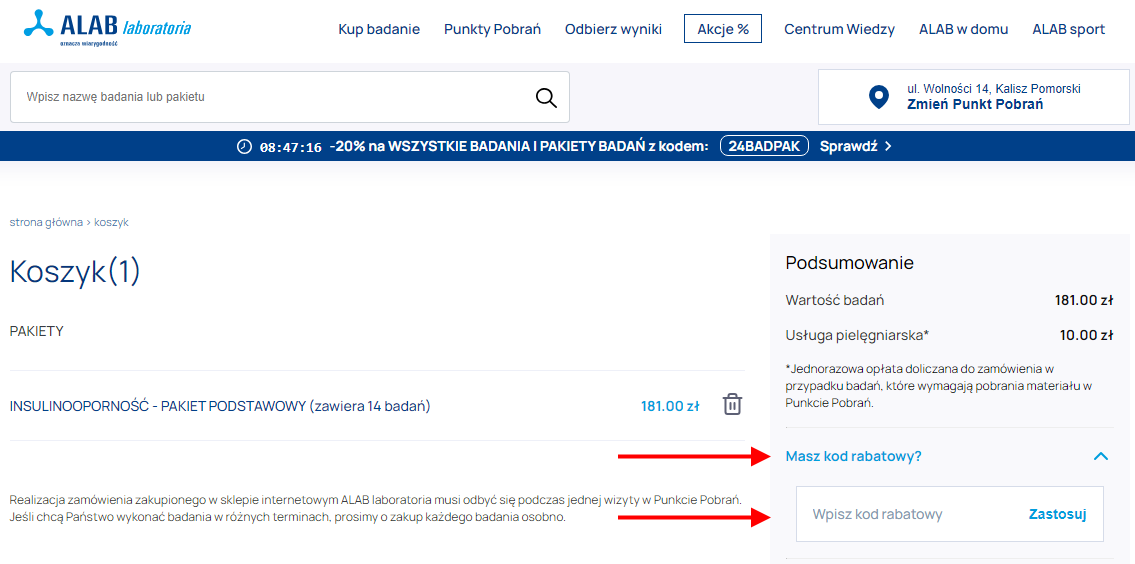Click the 08:47:16 countdown timer
The image size is (1135, 564).
click(x=290, y=147)
